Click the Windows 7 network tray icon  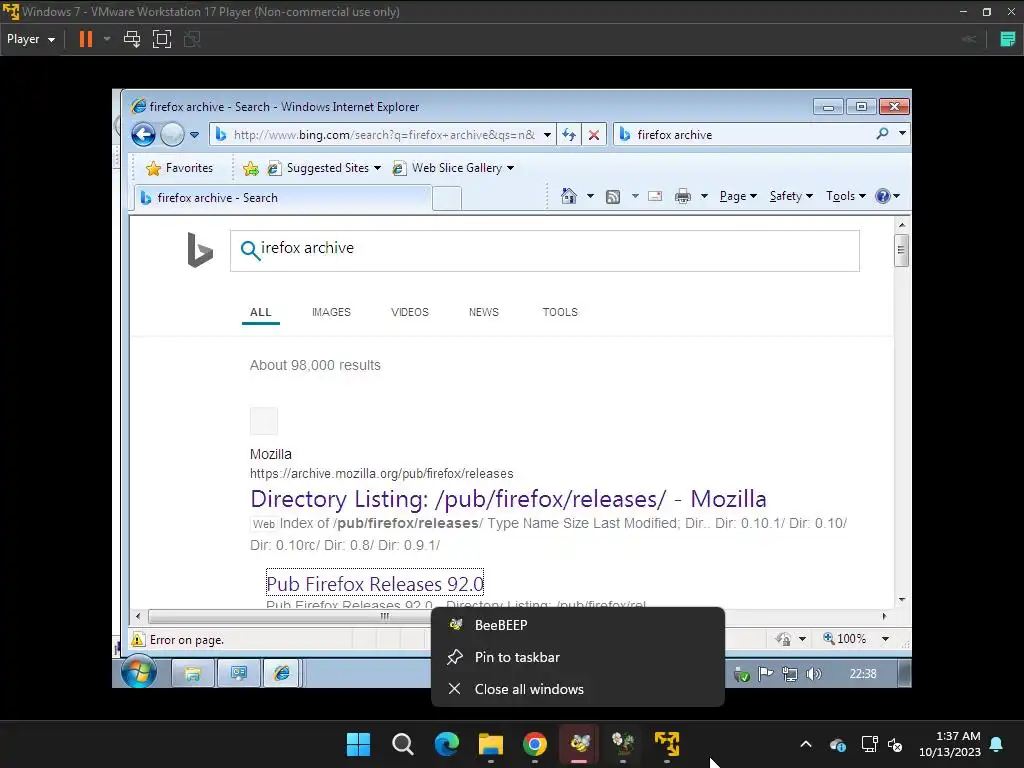tap(790, 674)
